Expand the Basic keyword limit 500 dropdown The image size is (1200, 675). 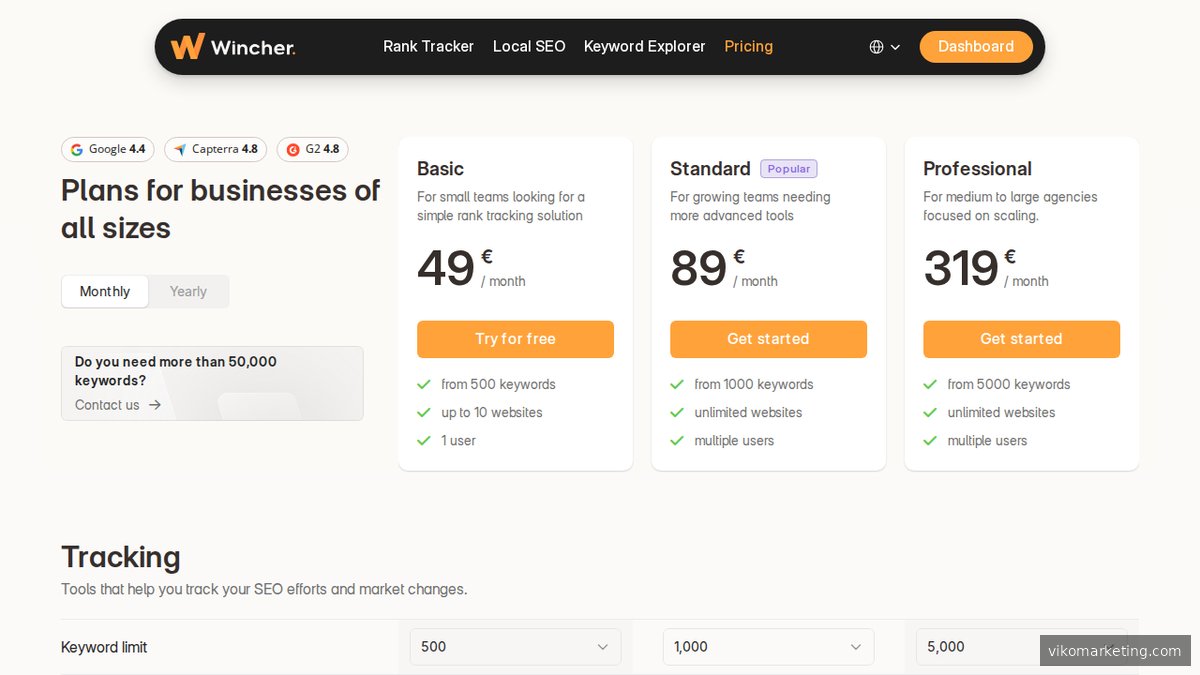tap(515, 647)
